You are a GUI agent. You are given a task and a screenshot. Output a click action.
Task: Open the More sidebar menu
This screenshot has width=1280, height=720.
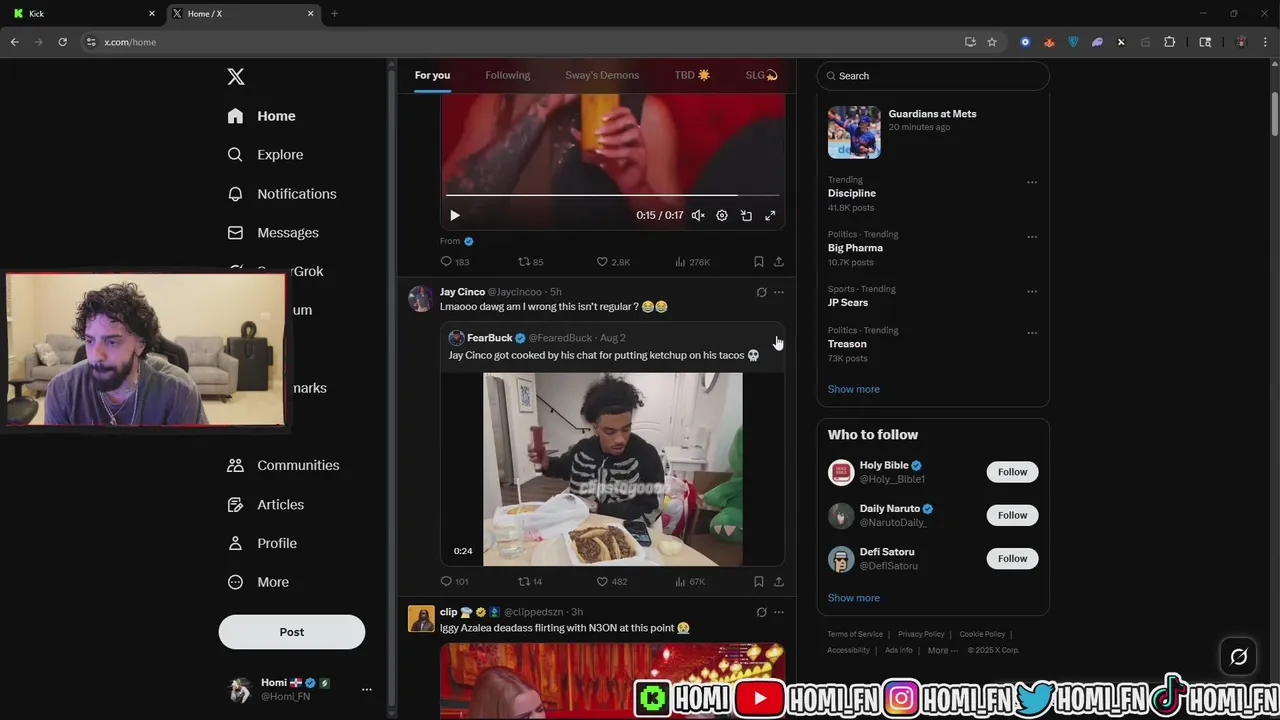coord(258,582)
